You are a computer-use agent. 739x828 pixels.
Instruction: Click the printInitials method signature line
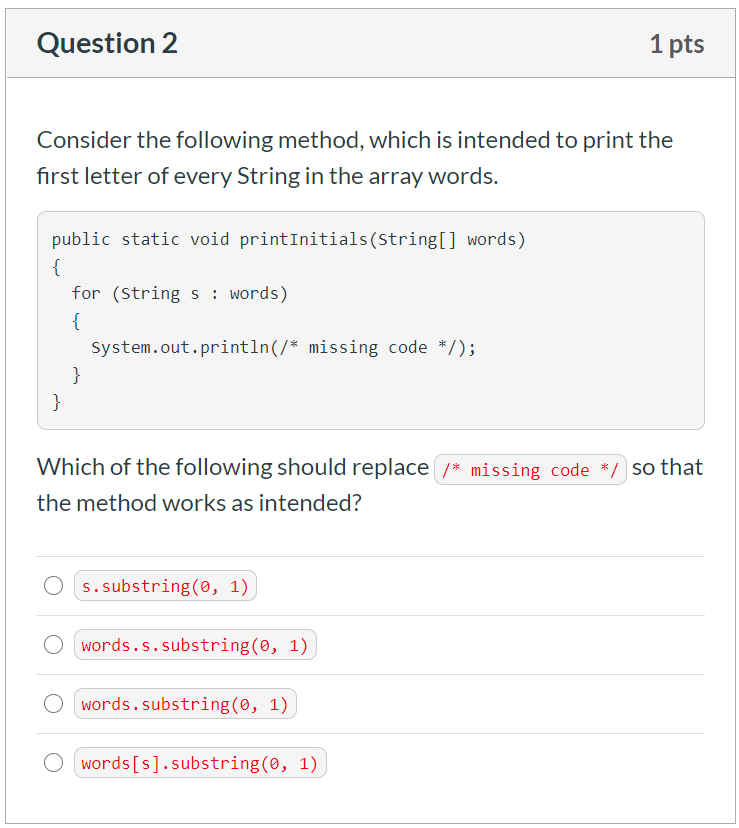tap(288, 239)
